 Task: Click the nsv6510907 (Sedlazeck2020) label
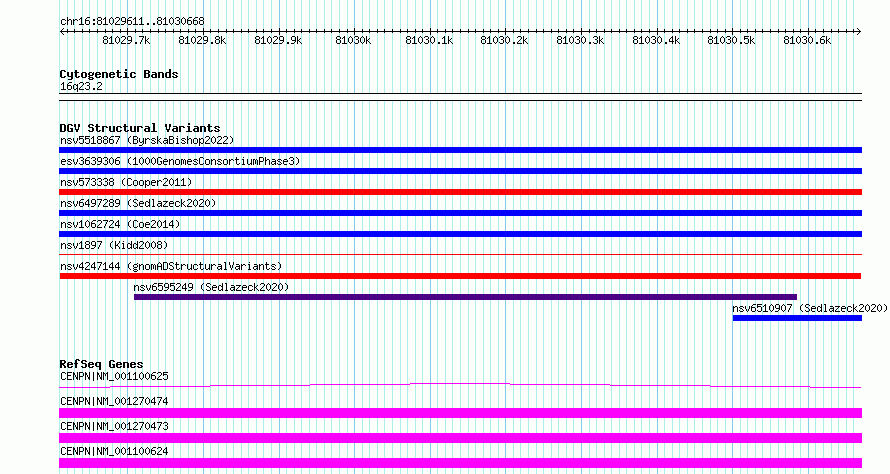[810, 308]
